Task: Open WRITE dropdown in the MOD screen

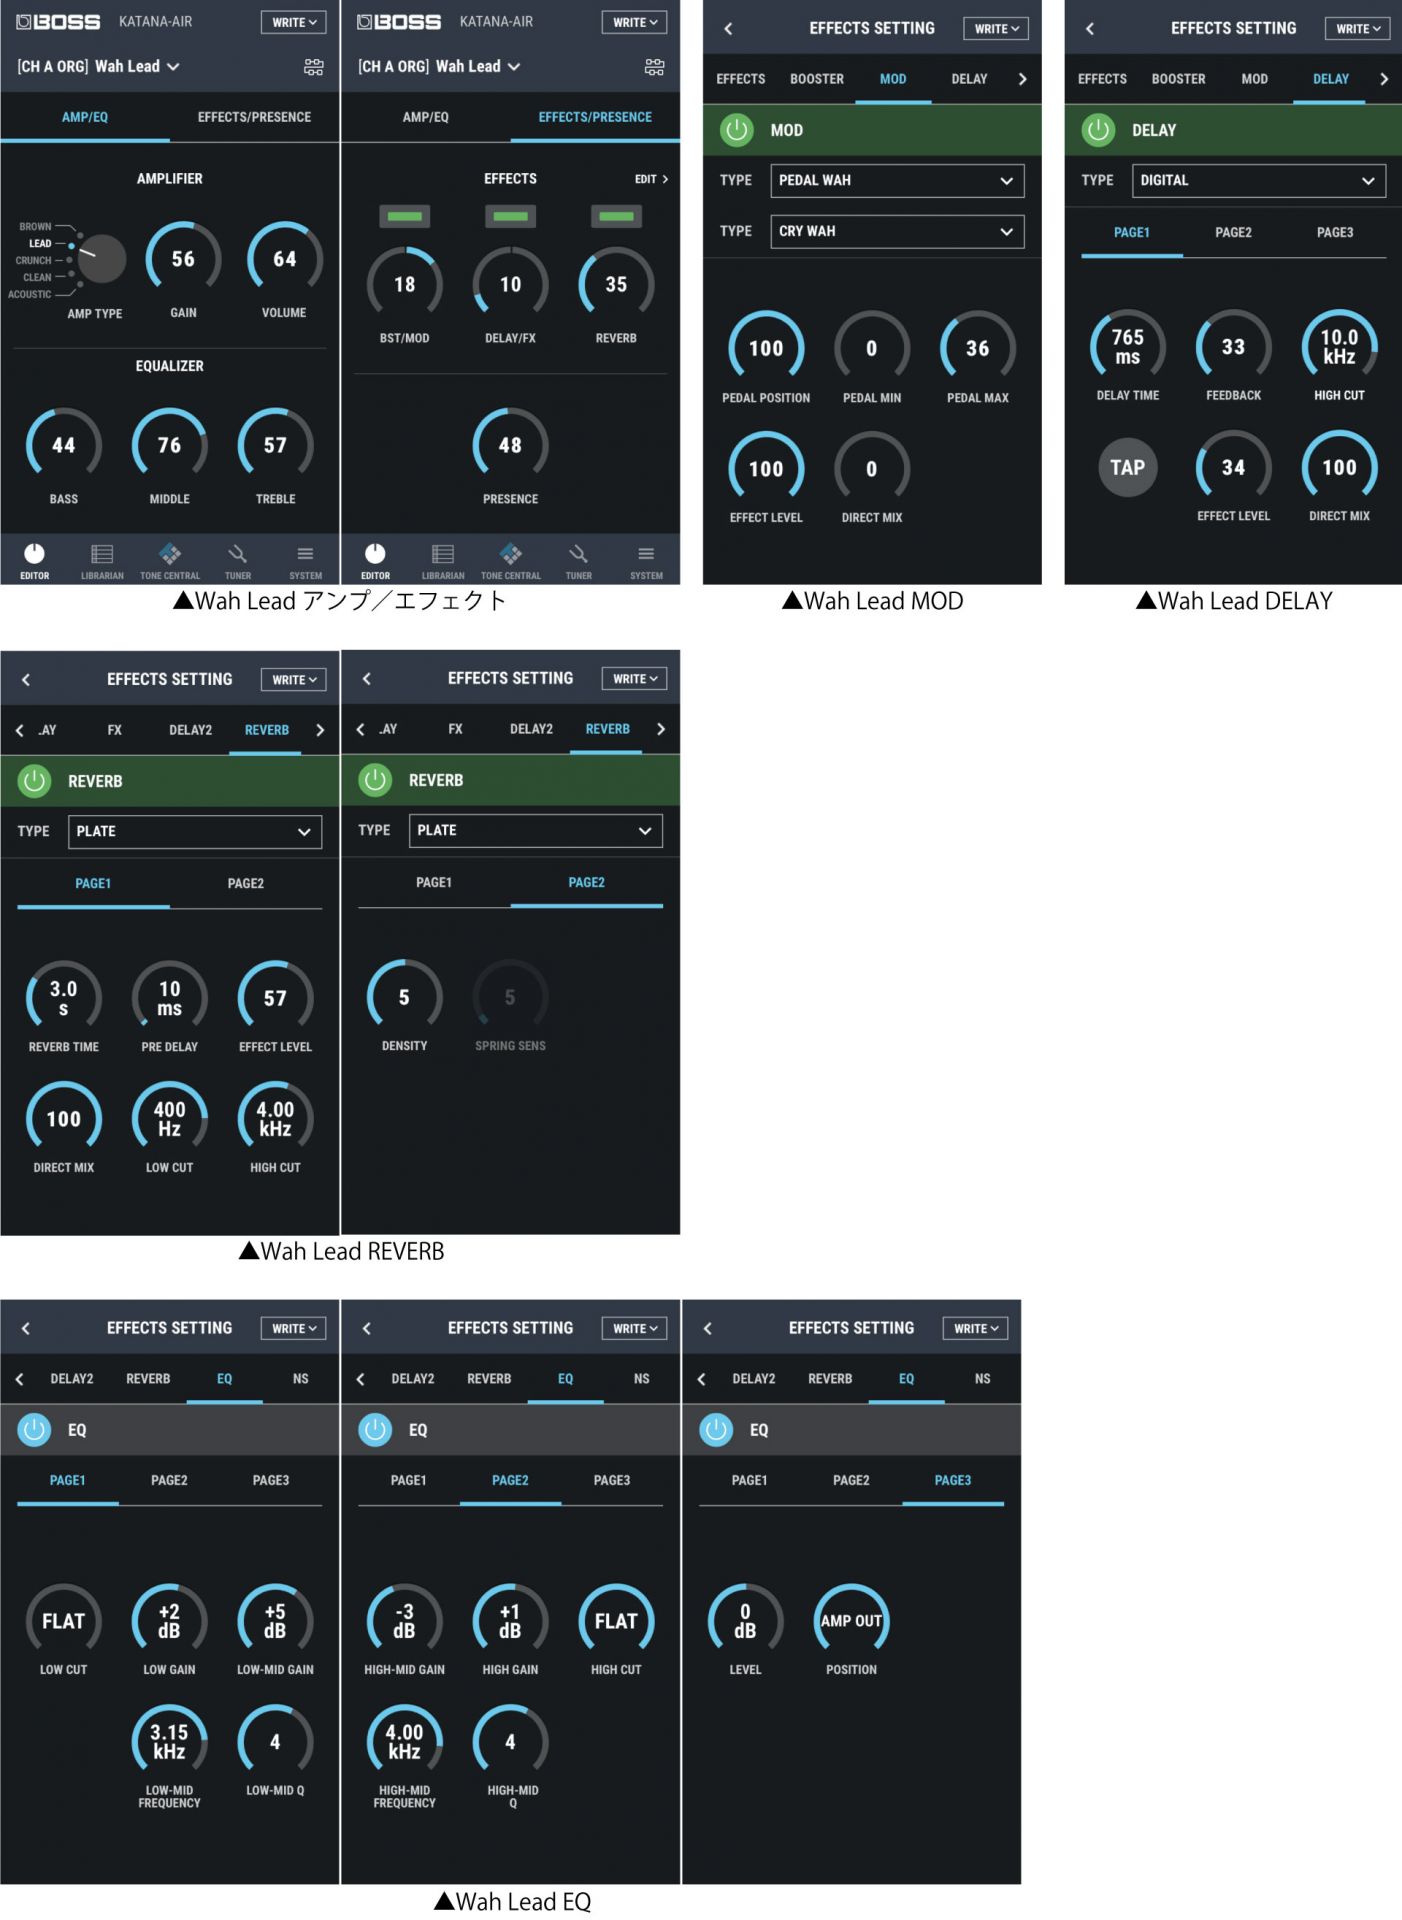Action: [x=996, y=29]
